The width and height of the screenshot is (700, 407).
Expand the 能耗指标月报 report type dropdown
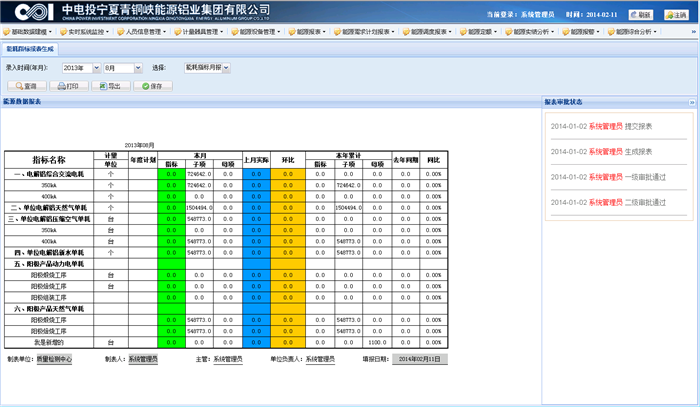tap(207, 67)
